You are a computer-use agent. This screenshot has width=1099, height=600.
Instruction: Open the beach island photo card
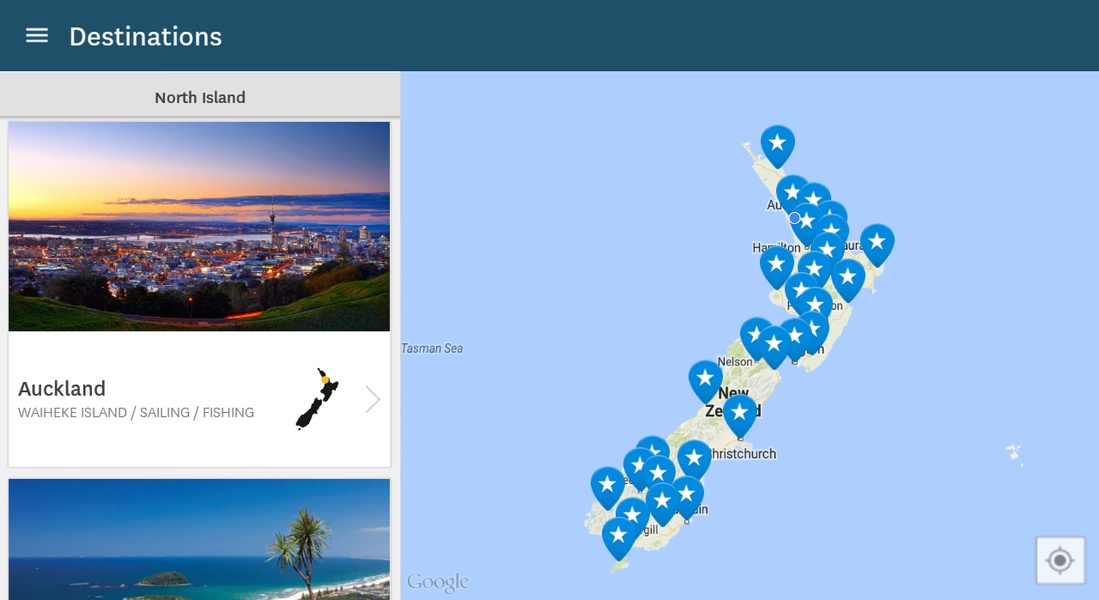[199, 539]
